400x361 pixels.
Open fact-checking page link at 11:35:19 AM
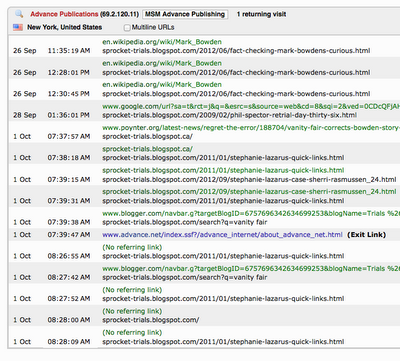click(x=236, y=51)
